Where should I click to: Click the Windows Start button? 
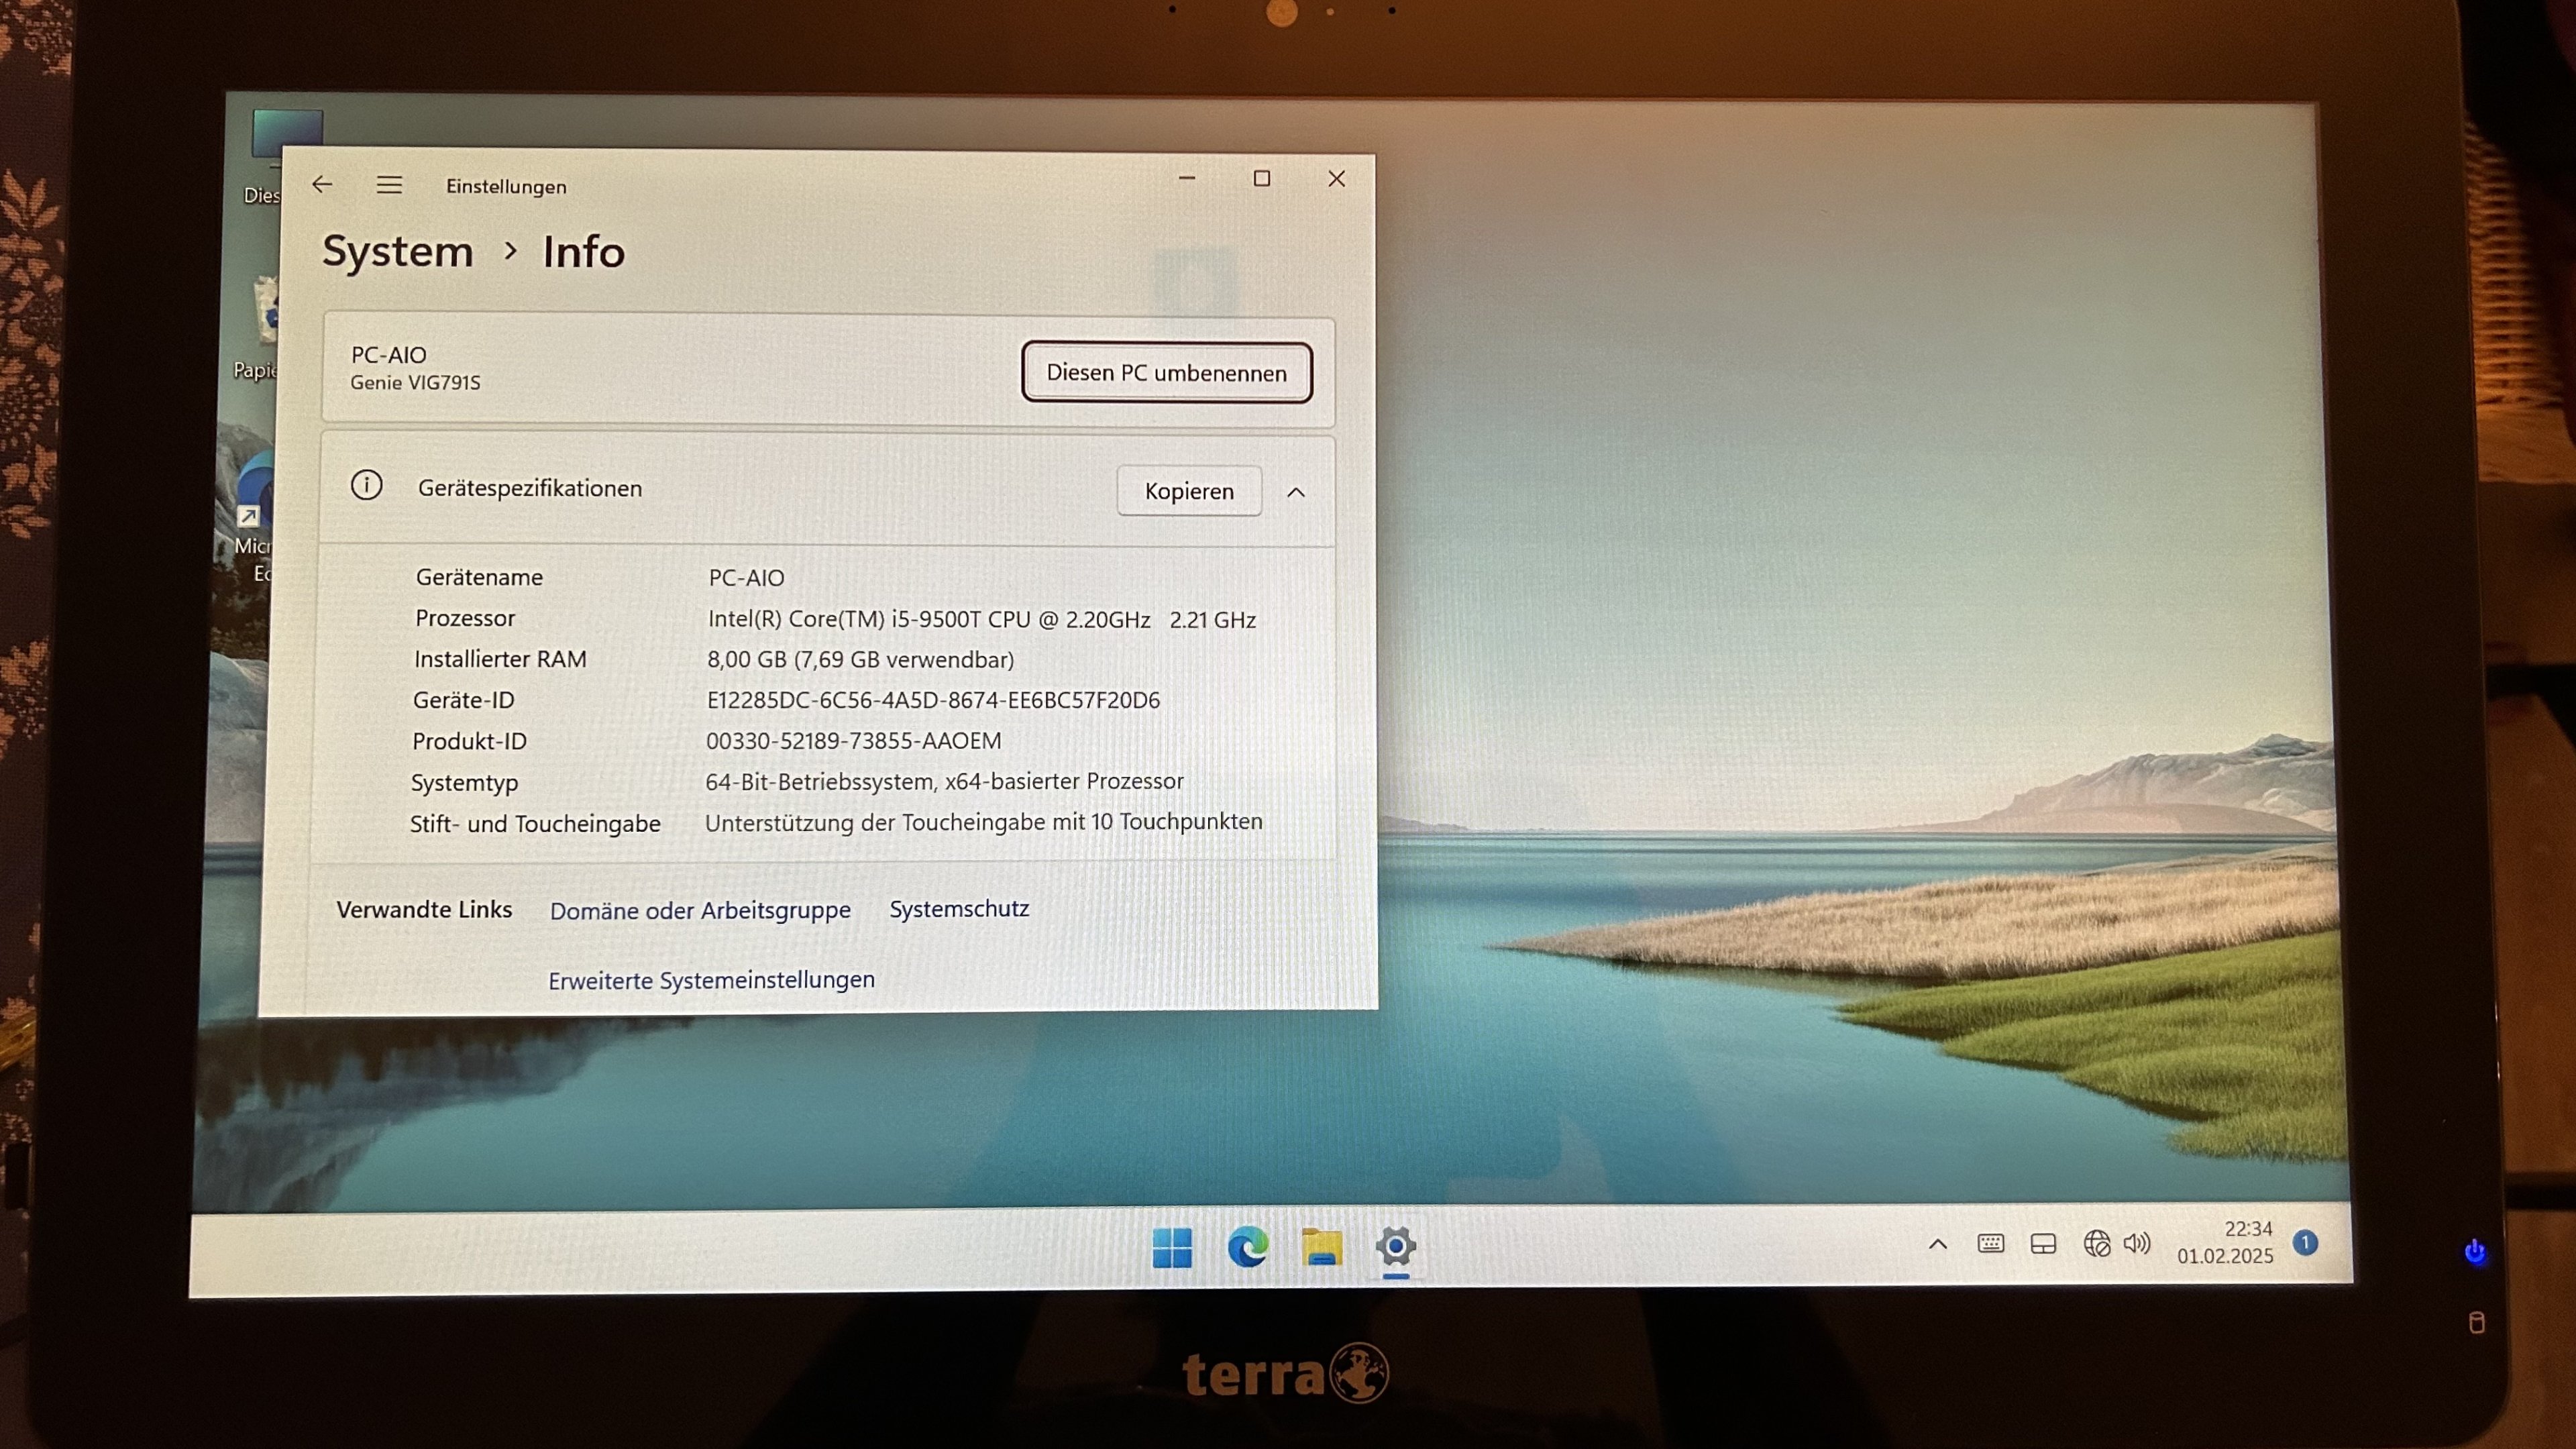pyautogui.click(x=1172, y=1247)
